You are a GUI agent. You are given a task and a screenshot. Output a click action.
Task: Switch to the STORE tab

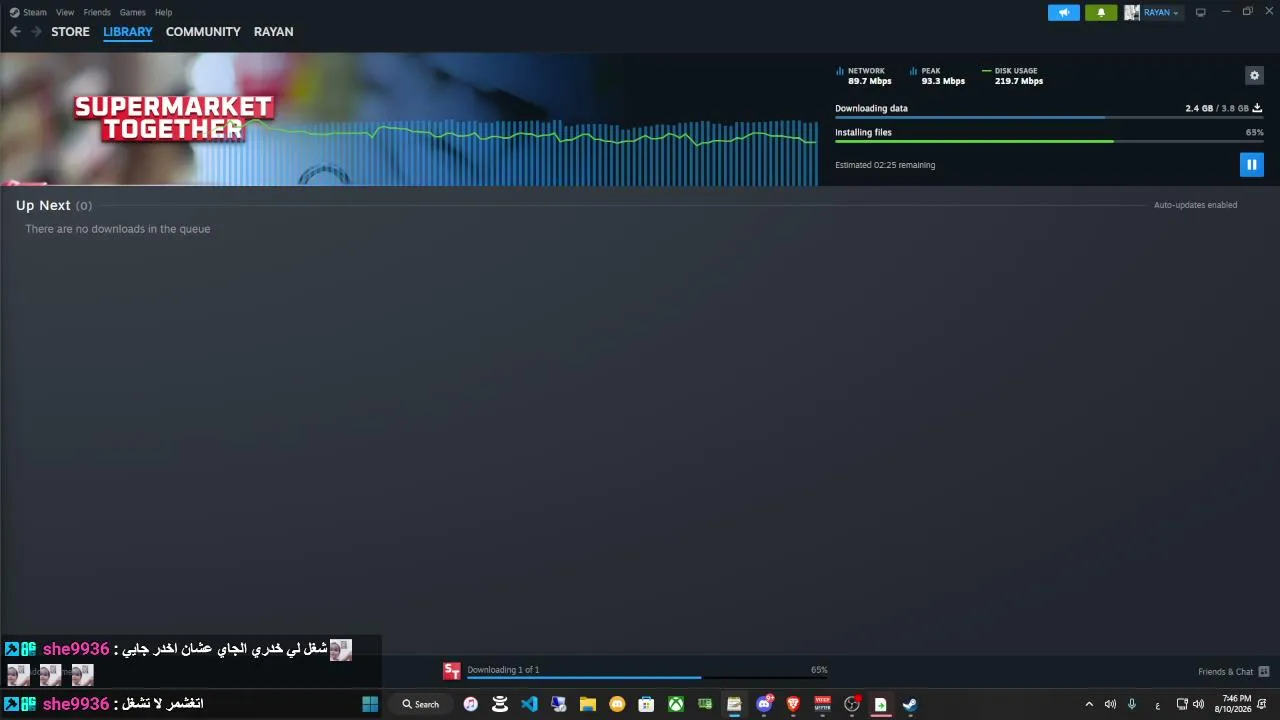click(x=70, y=32)
